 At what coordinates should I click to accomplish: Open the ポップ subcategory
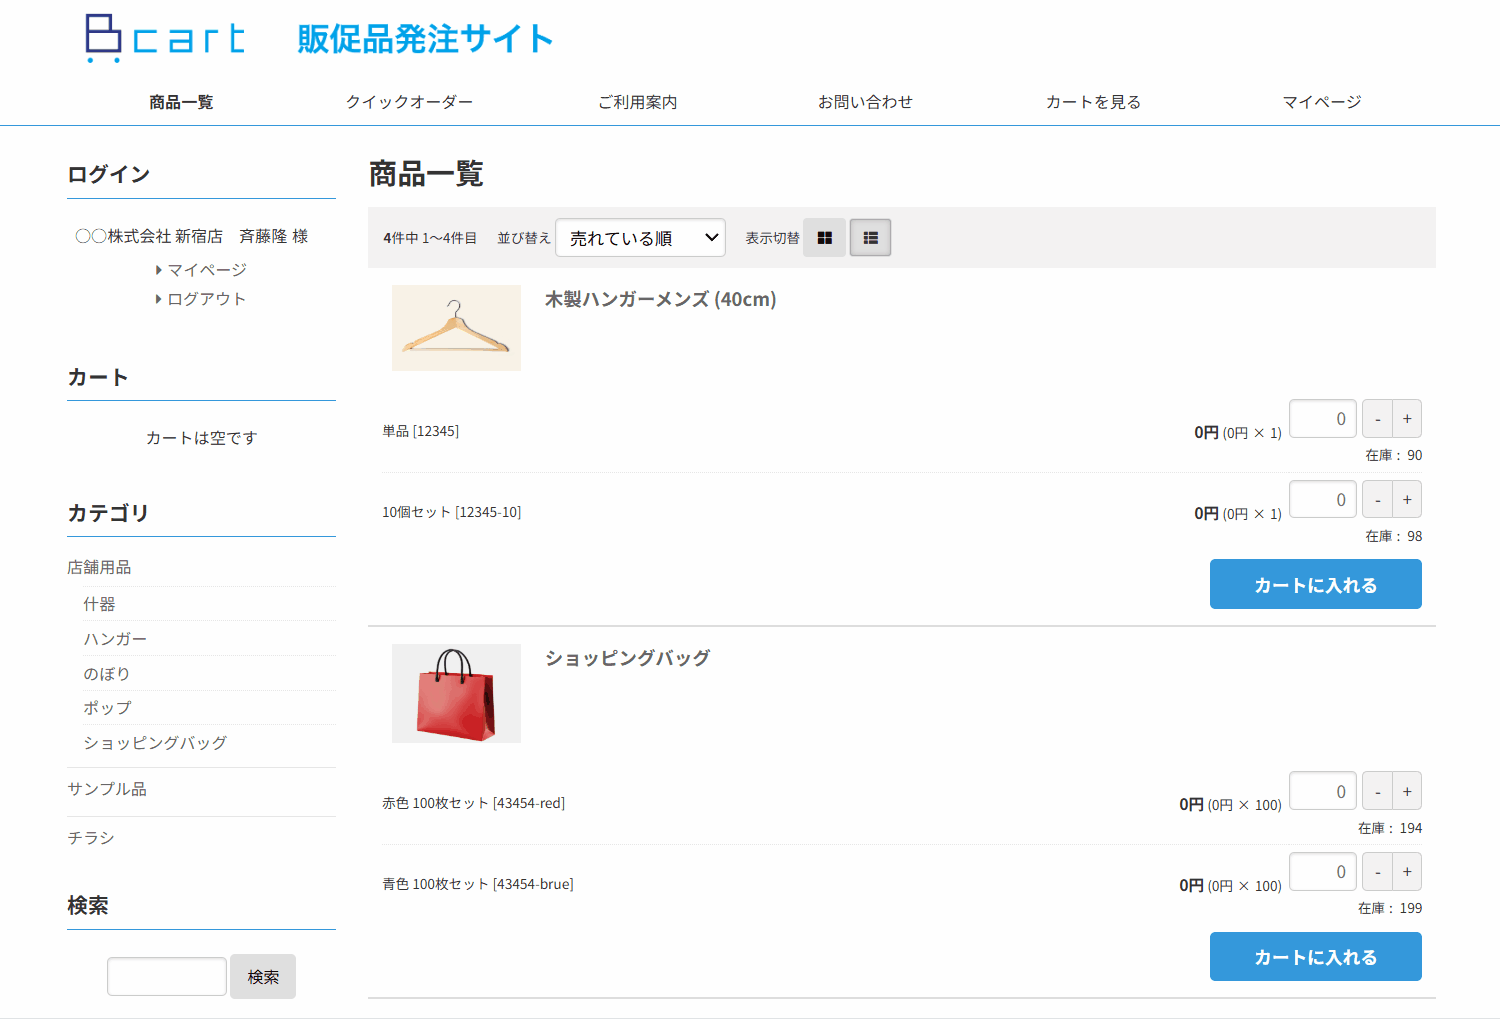[x=107, y=708]
